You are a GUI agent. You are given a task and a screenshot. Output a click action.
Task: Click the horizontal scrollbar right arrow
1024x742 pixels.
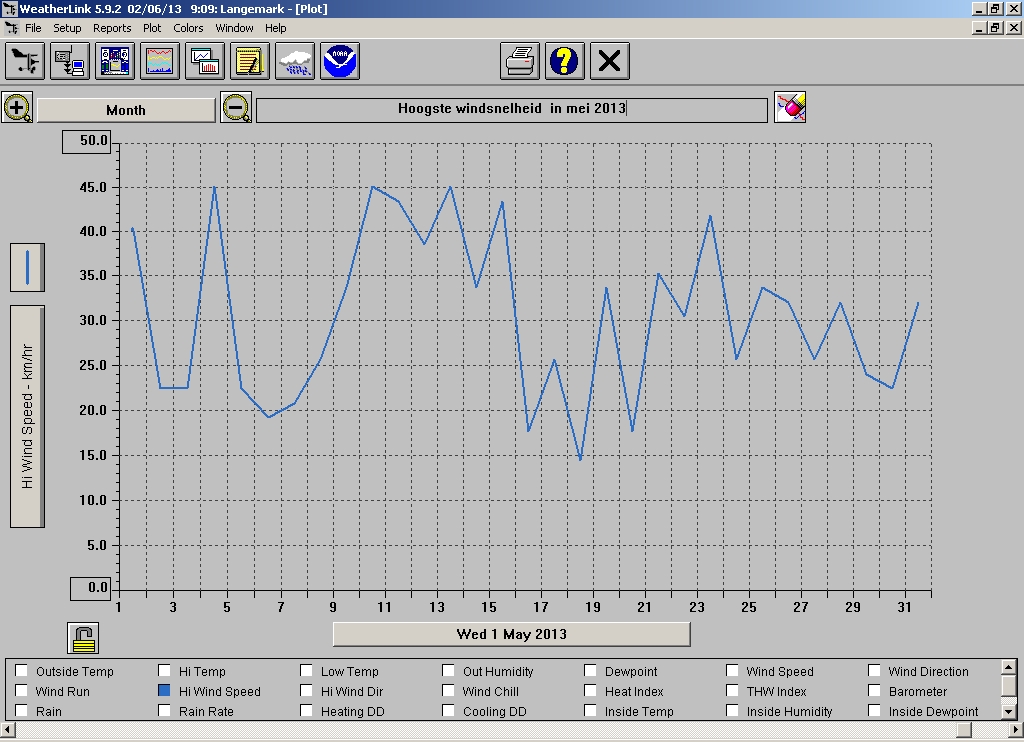pyautogui.click(x=1016, y=729)
